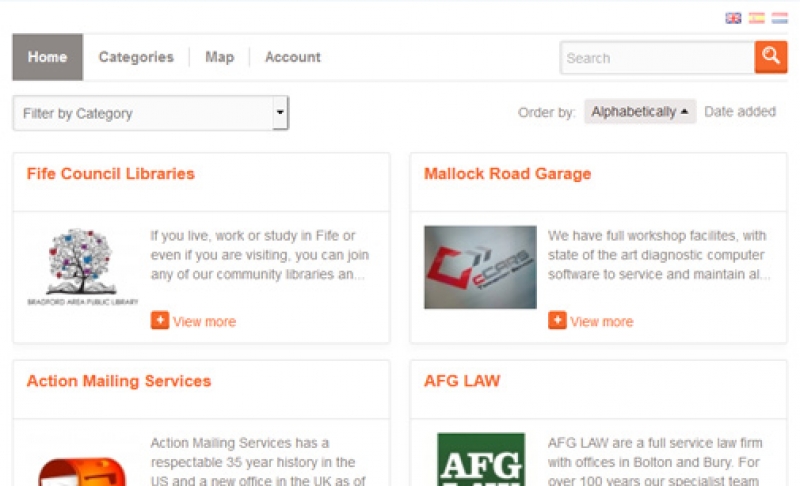The width and height of the screenshot is (800, 486).
Task: Open the AFG LAW title link
Action: tap(462, 381)
